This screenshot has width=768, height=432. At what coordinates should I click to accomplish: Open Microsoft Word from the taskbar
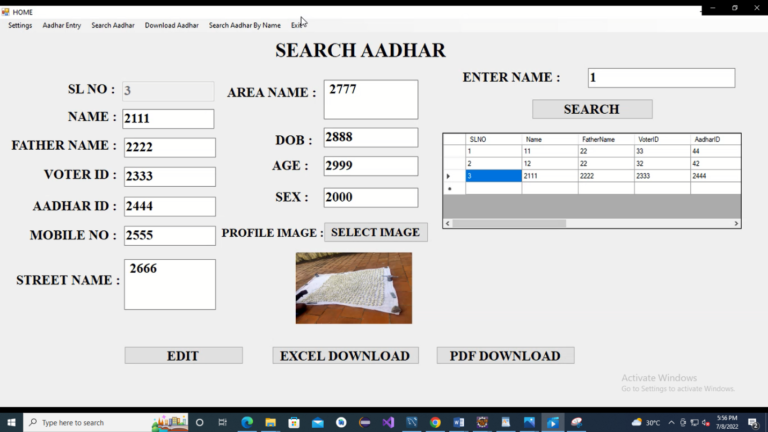pos(458,422)
